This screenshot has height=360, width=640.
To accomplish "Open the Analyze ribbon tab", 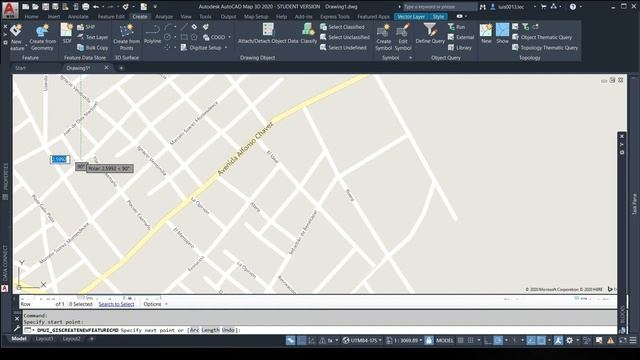I will click(x=164, y=17).
